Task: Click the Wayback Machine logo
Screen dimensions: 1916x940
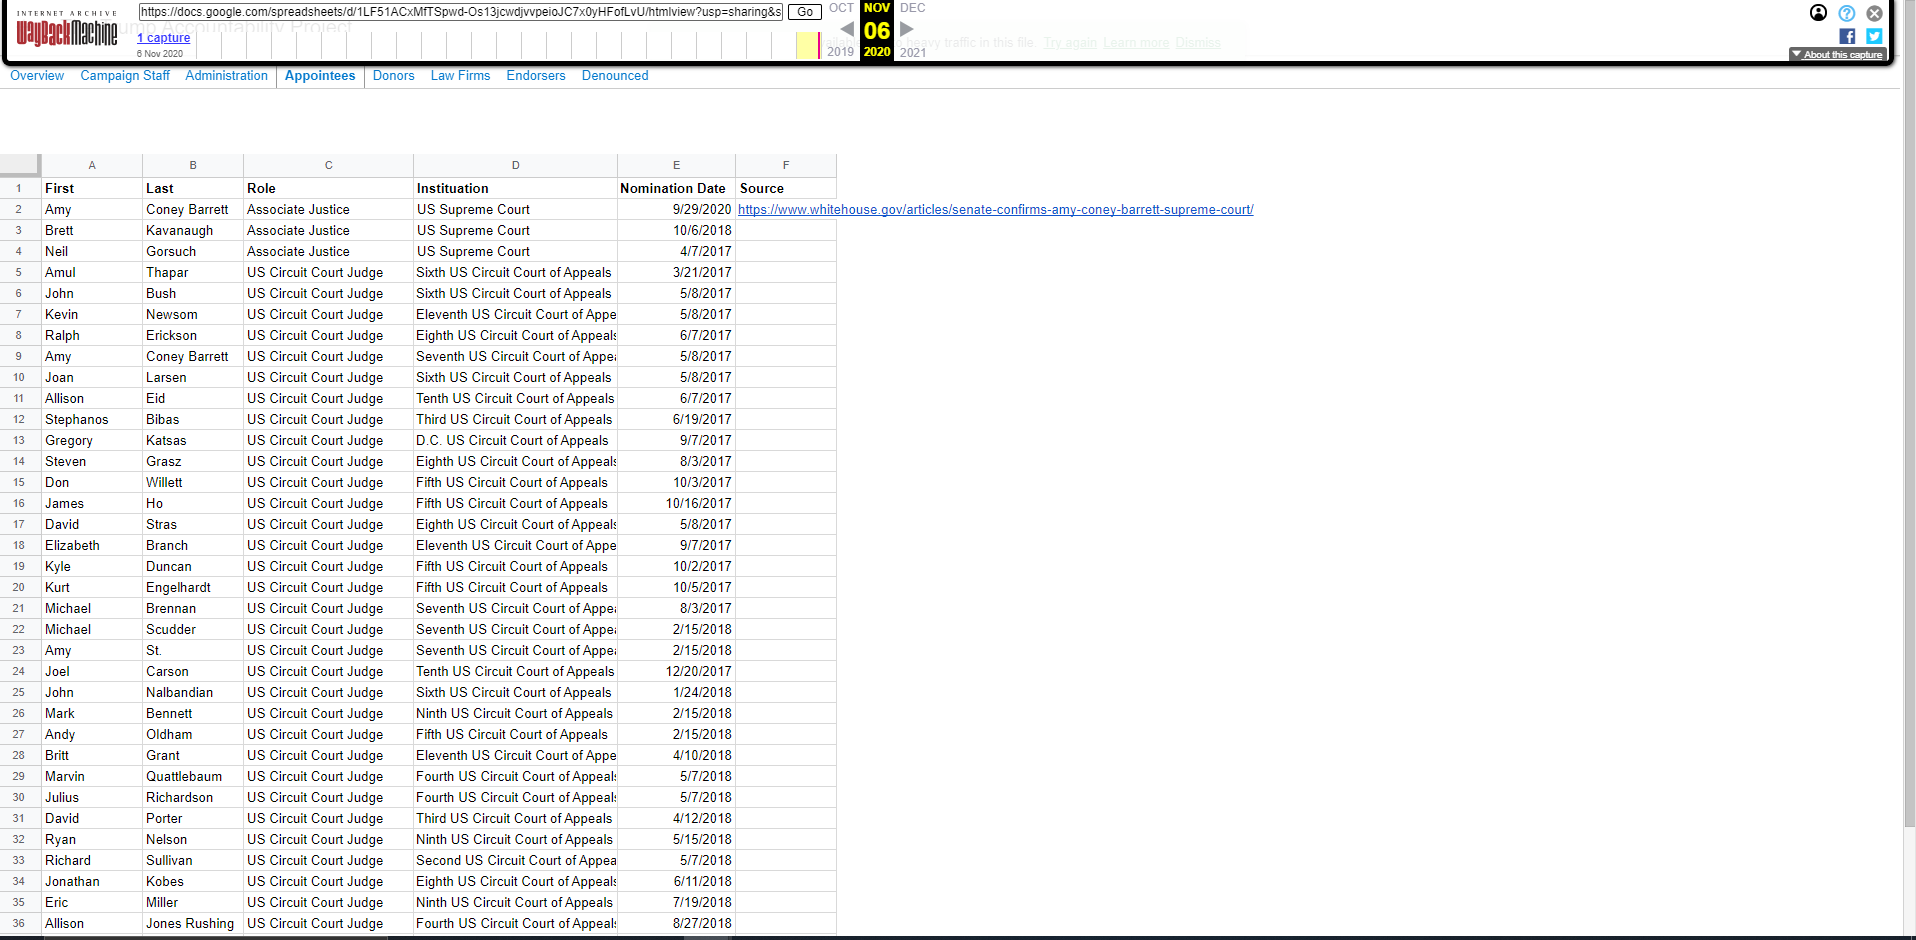Action: [x=66, y=29]
